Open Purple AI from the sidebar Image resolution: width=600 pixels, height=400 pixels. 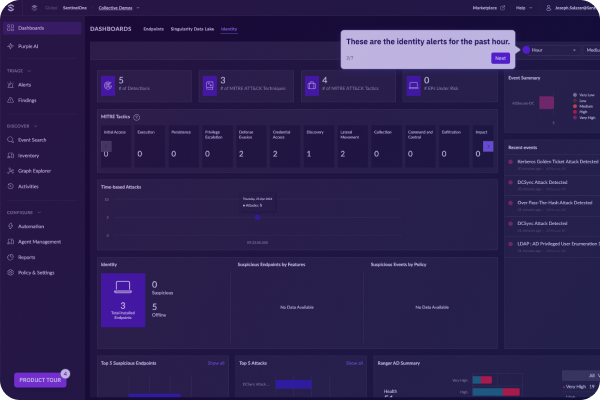[x=27, y=47]
